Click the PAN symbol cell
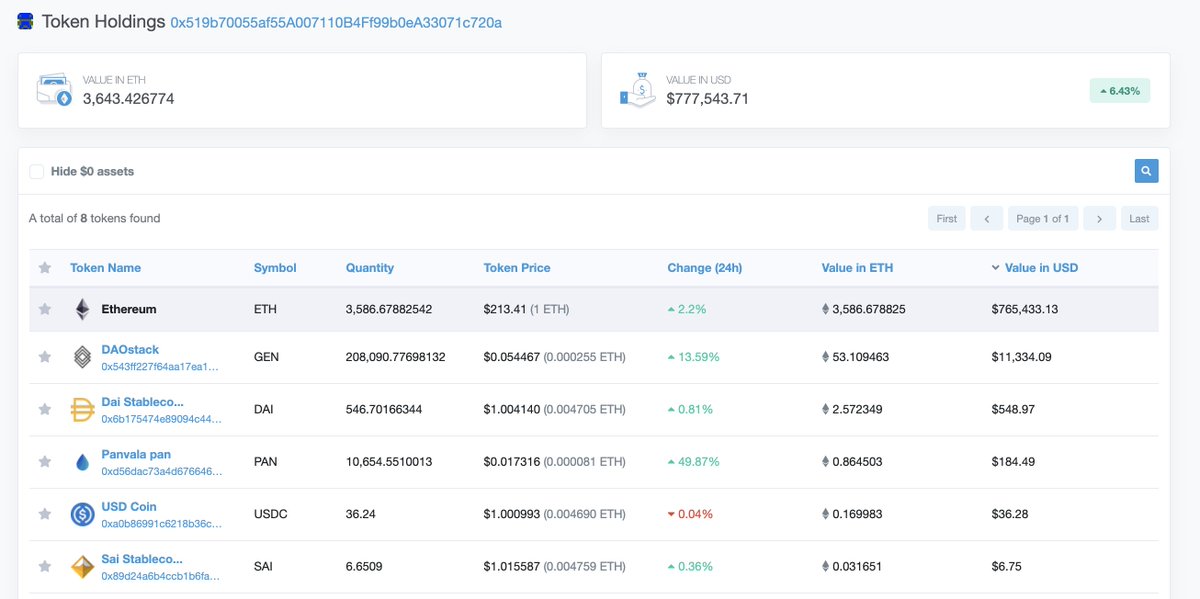Image resolution: width=1200 pixels, height=599 pixels. click(266, 462)
